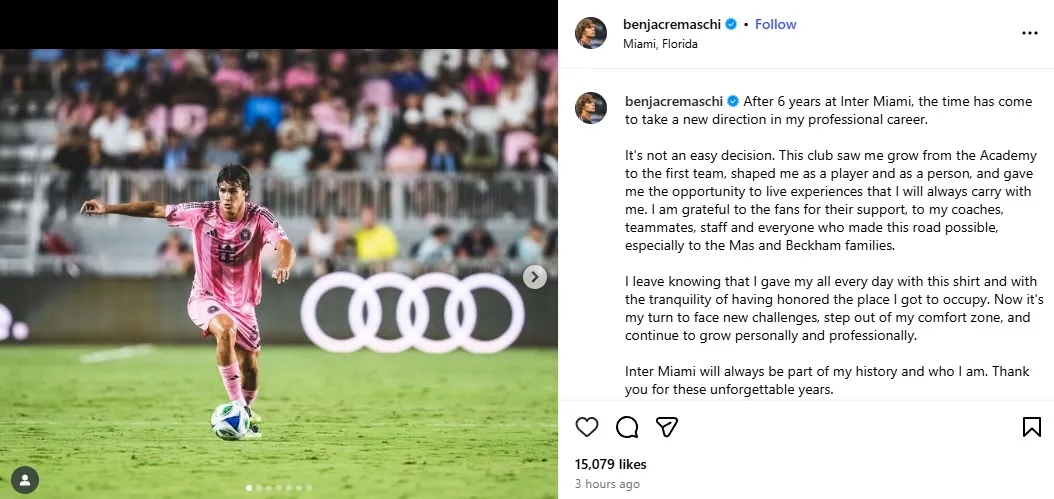View the 15,079 likes list

pos(610,464)
